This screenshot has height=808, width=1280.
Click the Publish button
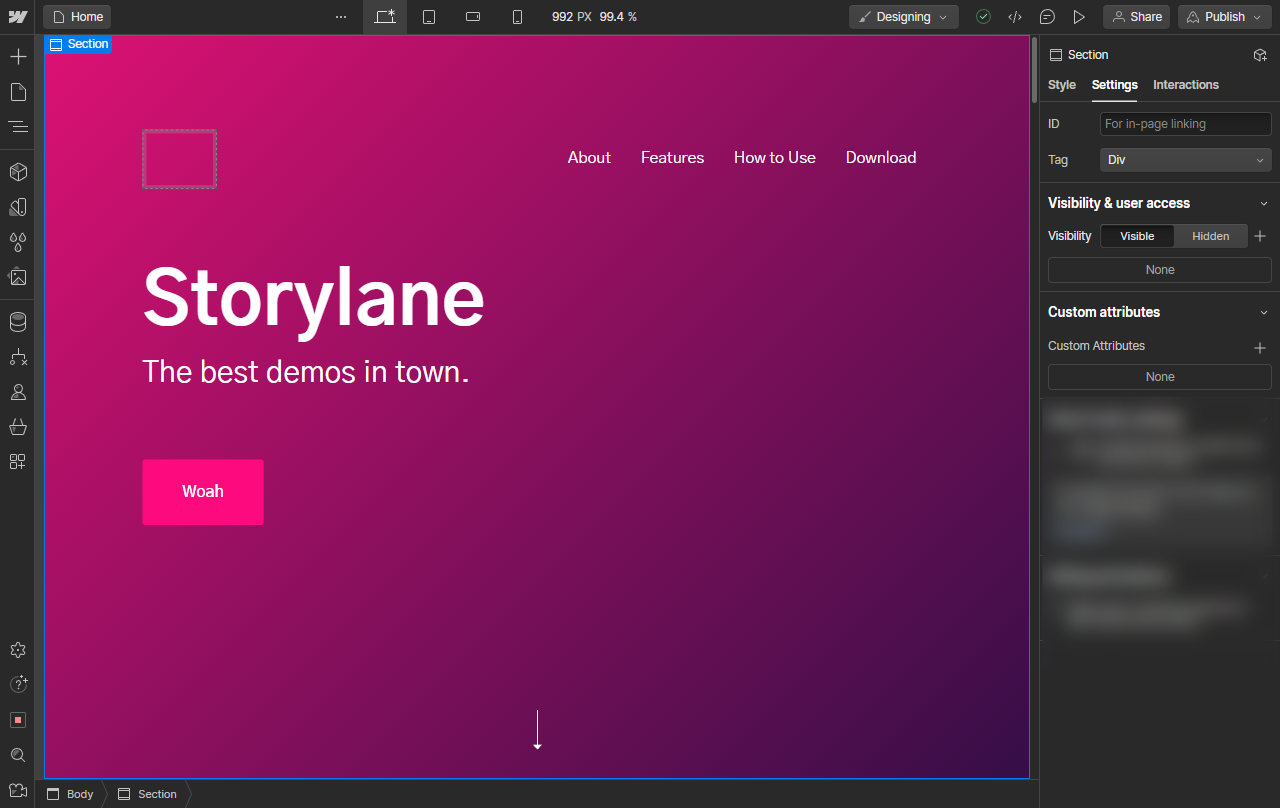(x=1224, y=17)
